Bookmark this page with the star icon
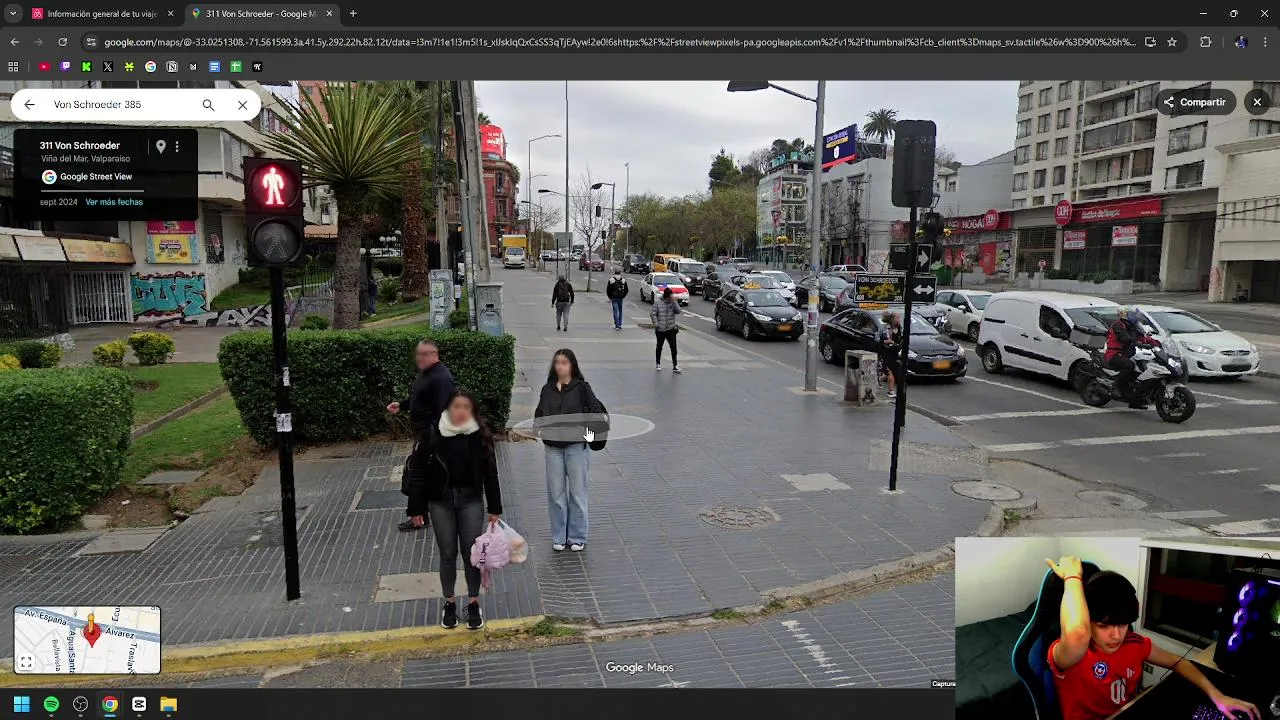This screenshot has width=1280, height=720. click(1172, 42)
